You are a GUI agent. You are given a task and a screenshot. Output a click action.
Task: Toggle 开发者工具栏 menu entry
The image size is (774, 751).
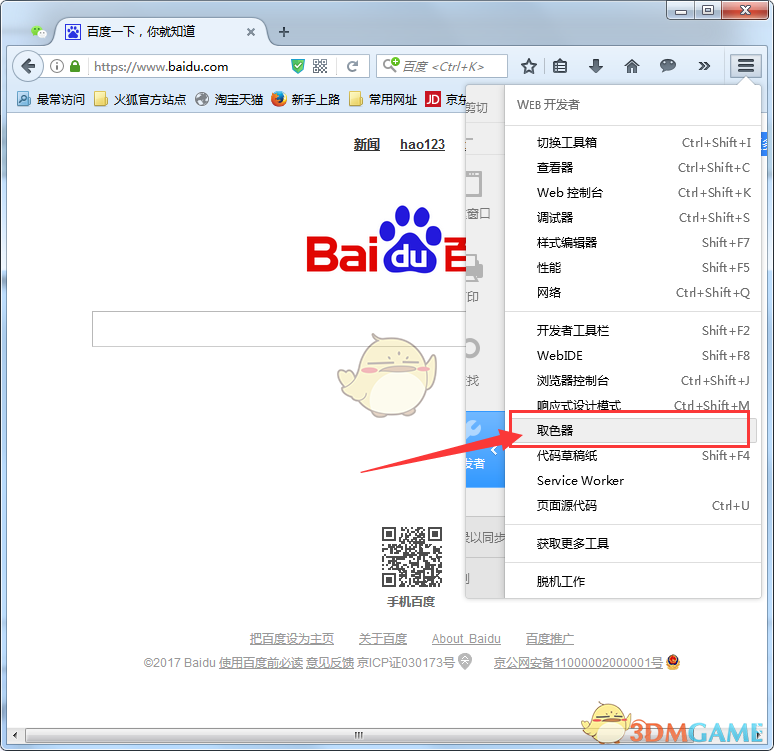(x=632, y=330)
